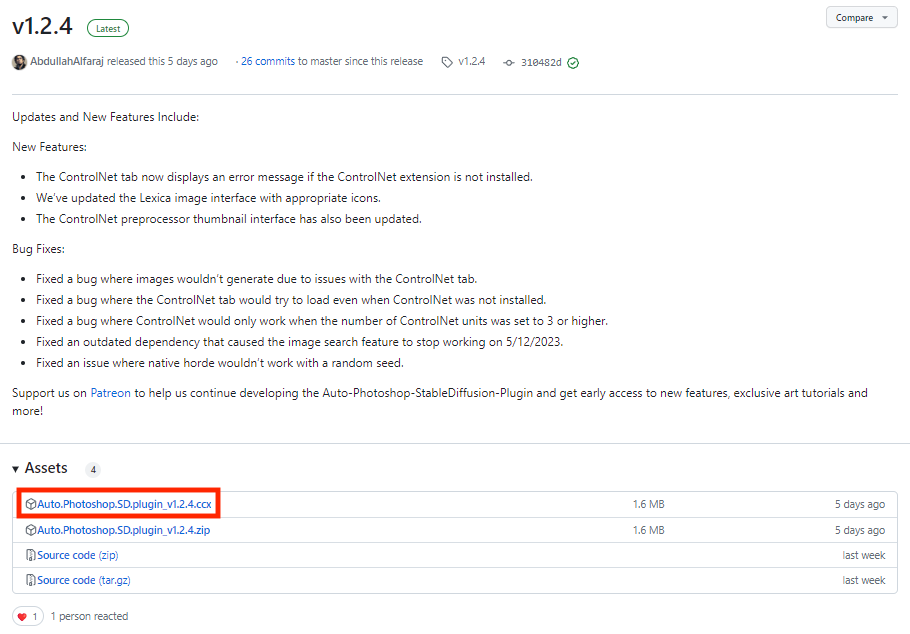Screen dimensions: 910x634
Task: Click 'Updates and New Features Include:' text
Action: [106, 117]
